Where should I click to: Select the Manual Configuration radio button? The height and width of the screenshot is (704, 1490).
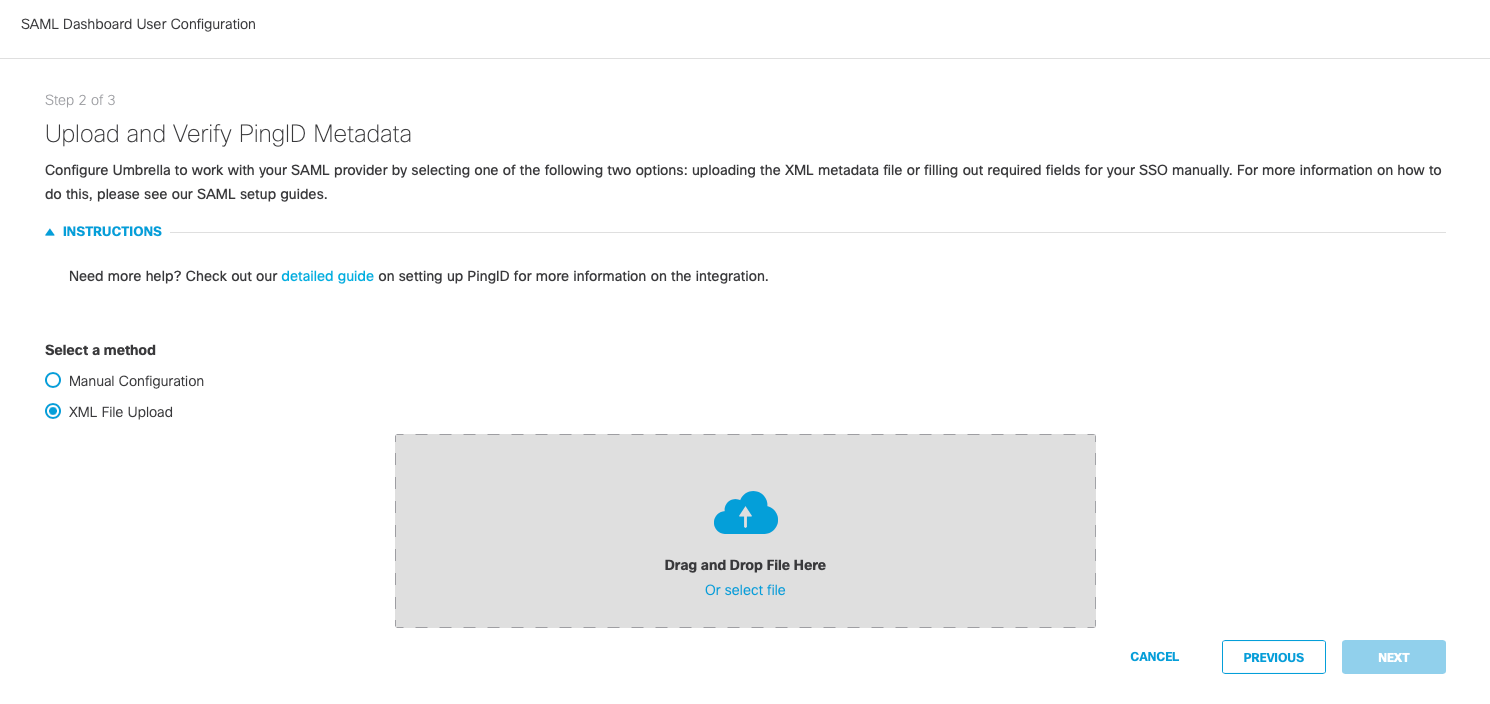pos(53,380)
